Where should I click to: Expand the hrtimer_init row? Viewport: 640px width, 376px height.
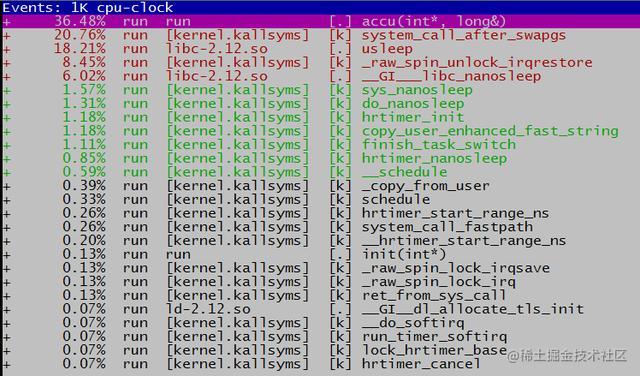point(7,118)
